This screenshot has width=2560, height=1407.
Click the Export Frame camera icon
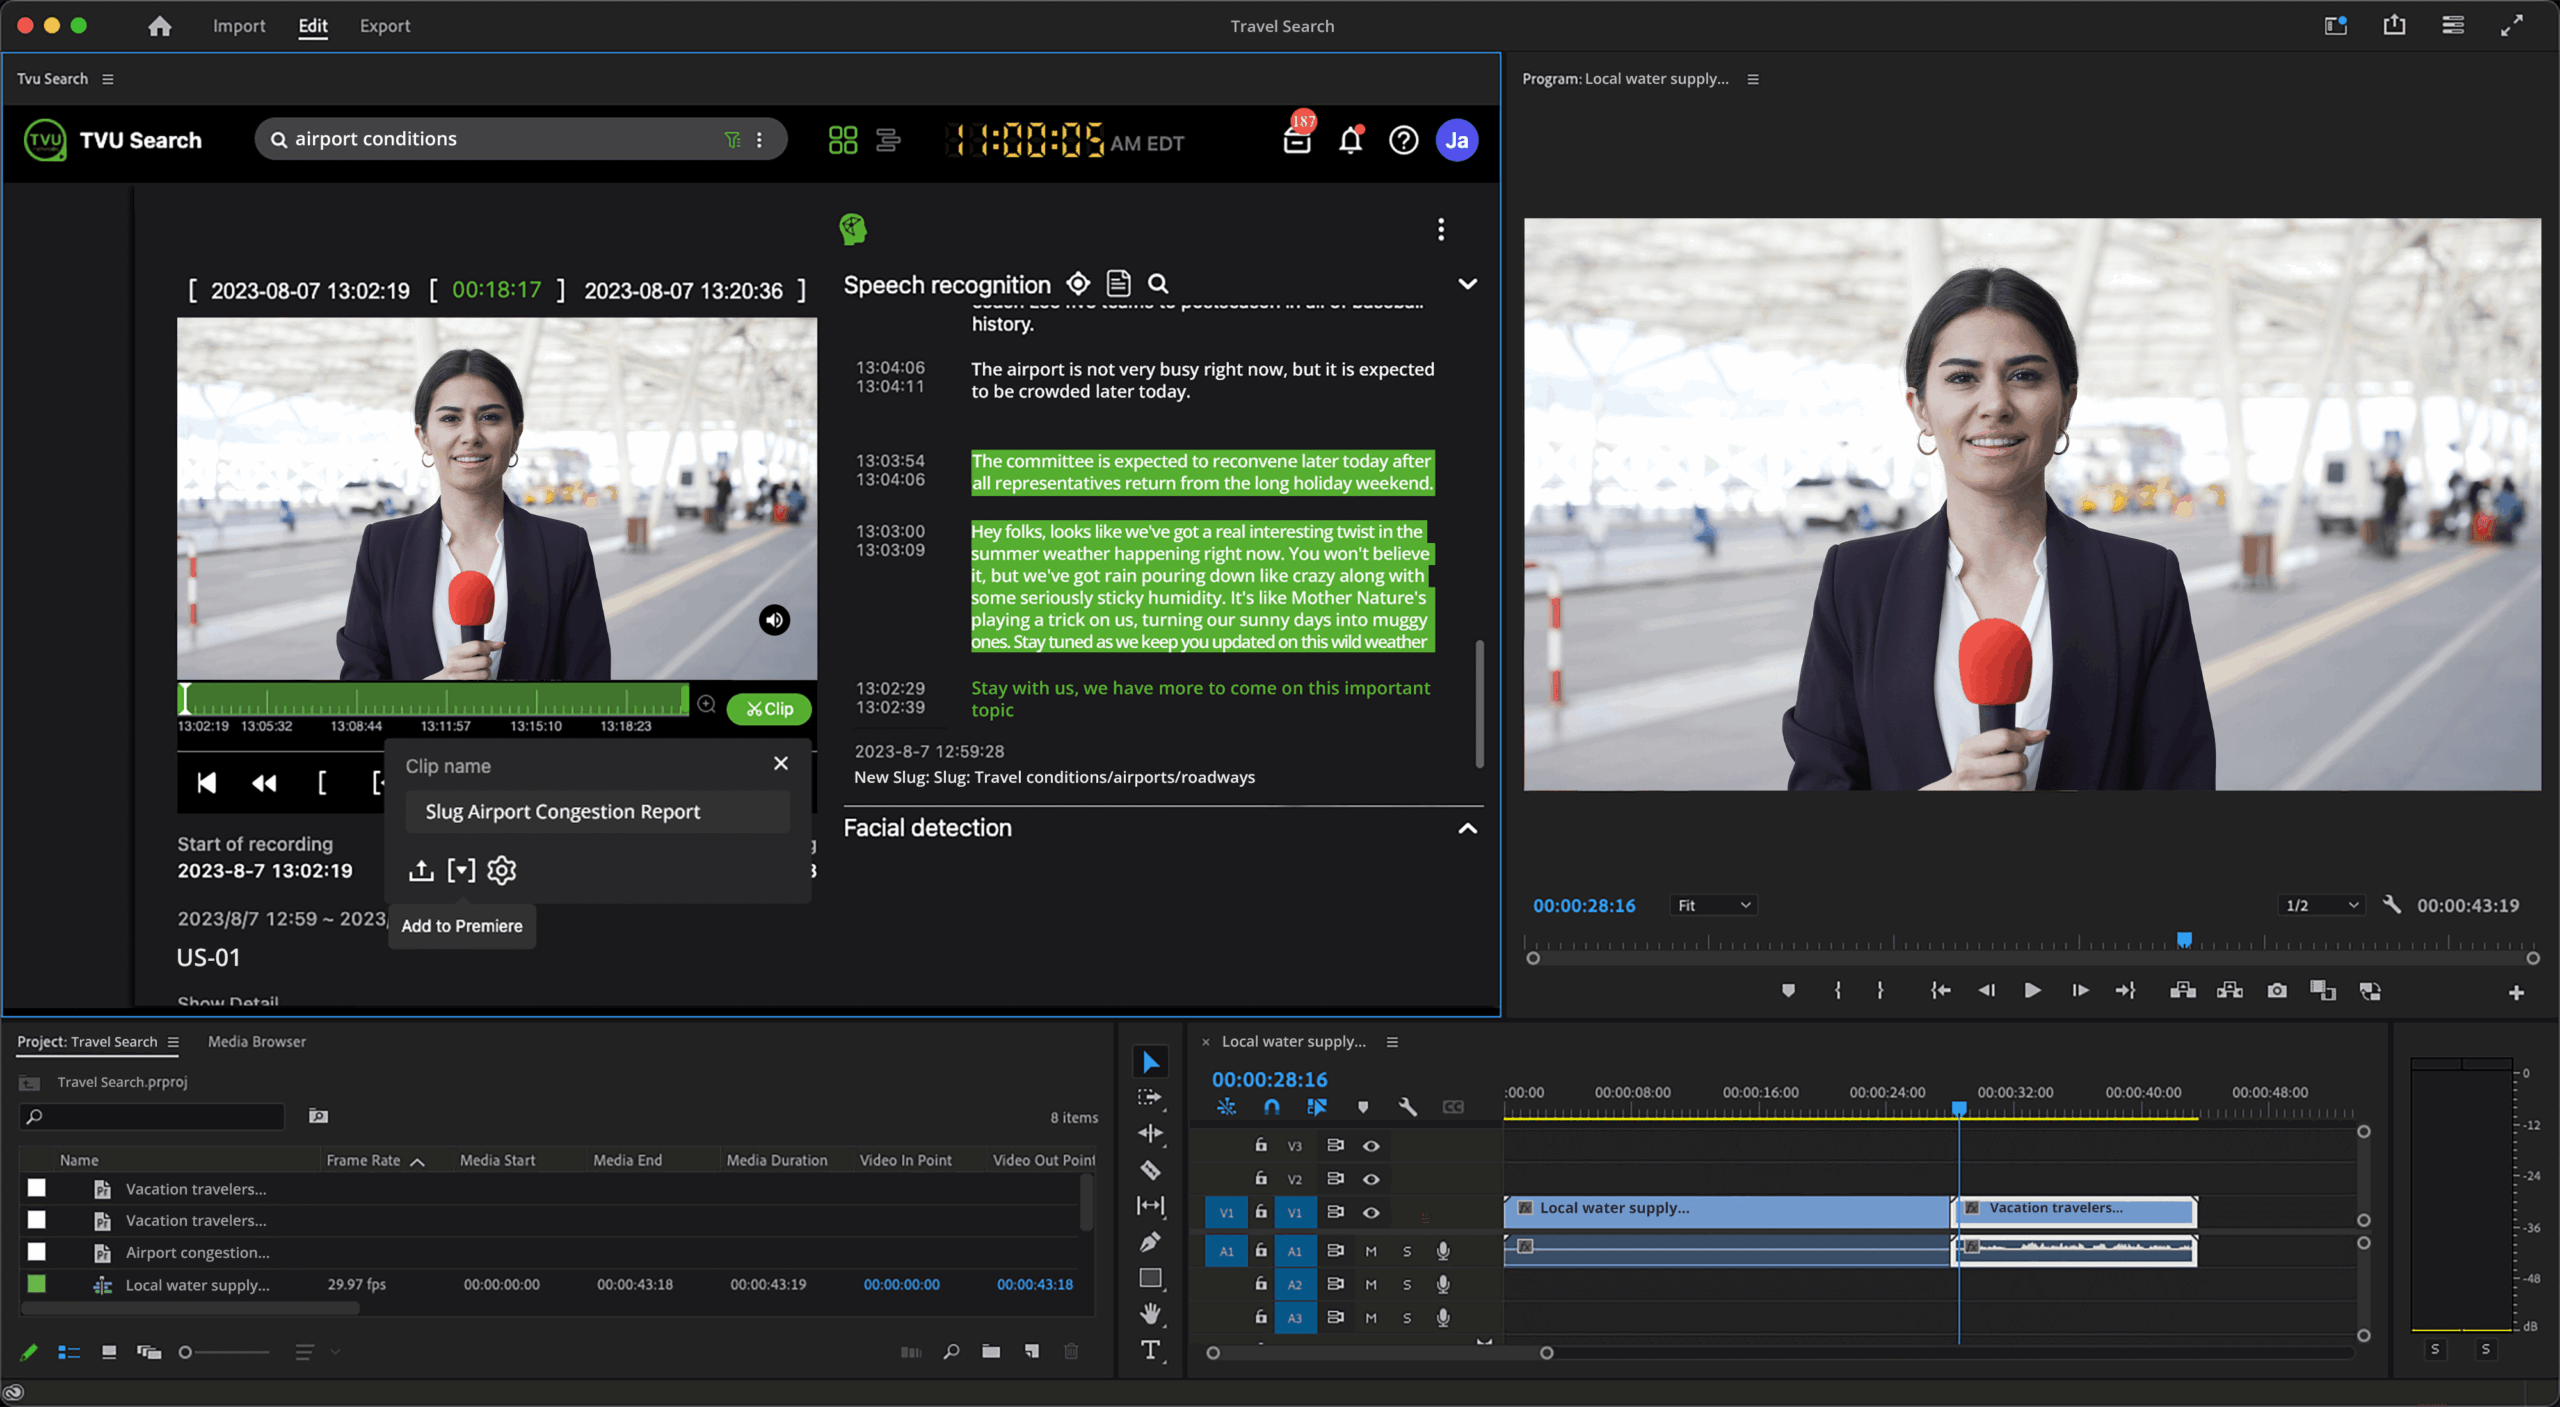coord(2277,990)
